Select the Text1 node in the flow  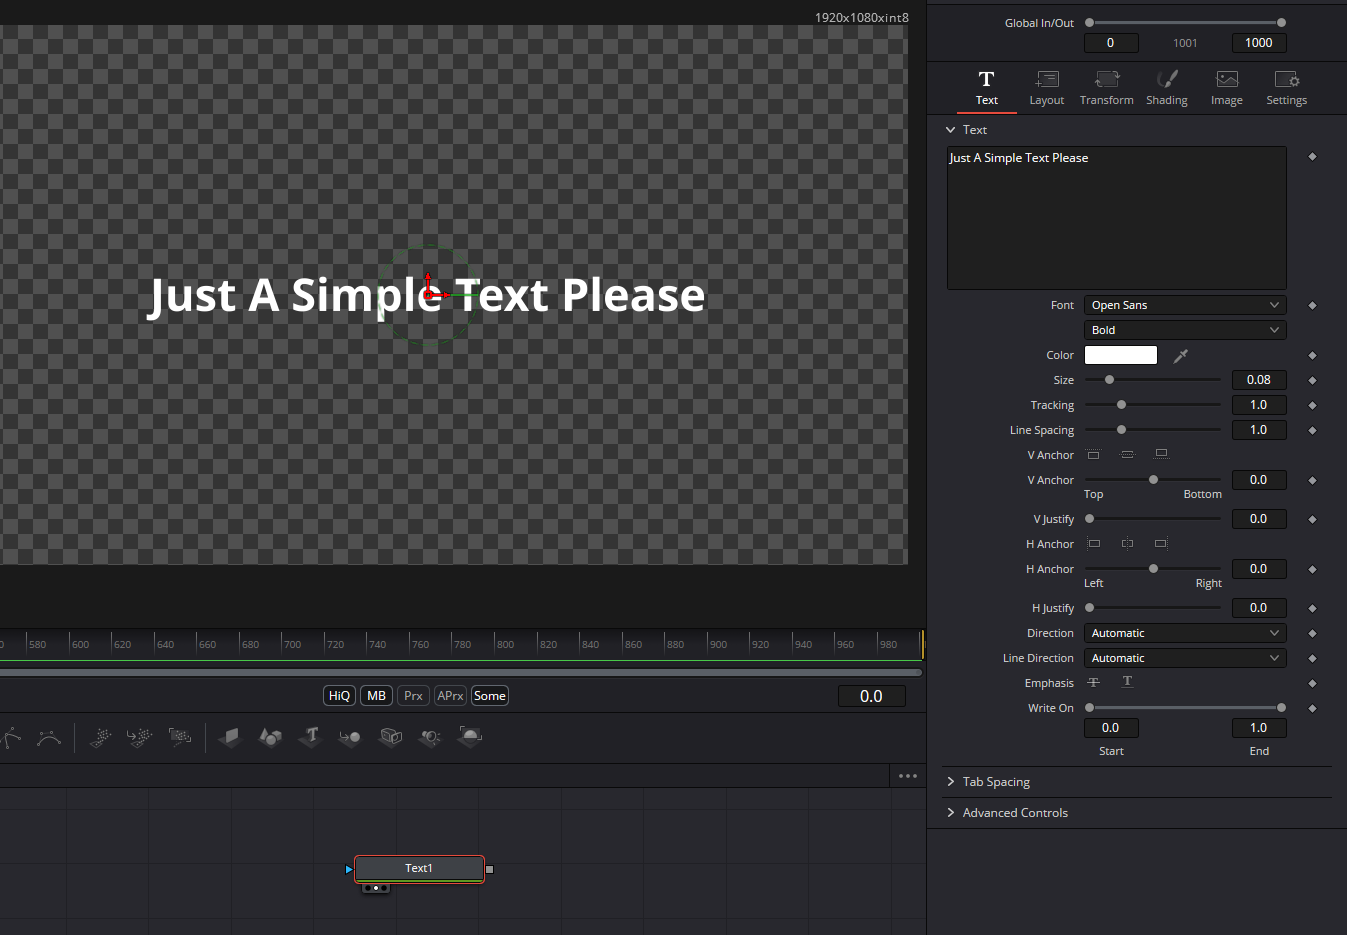click(419, 868)
